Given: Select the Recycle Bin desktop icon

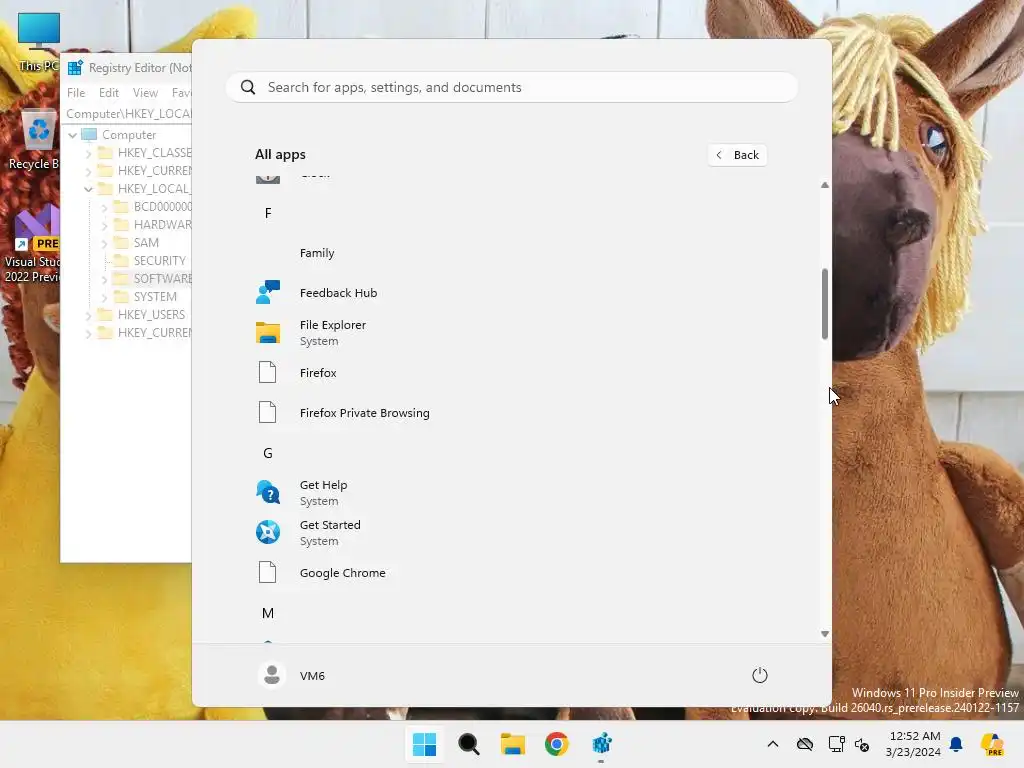Looking at the screenshot, I should tap(34, 140).
